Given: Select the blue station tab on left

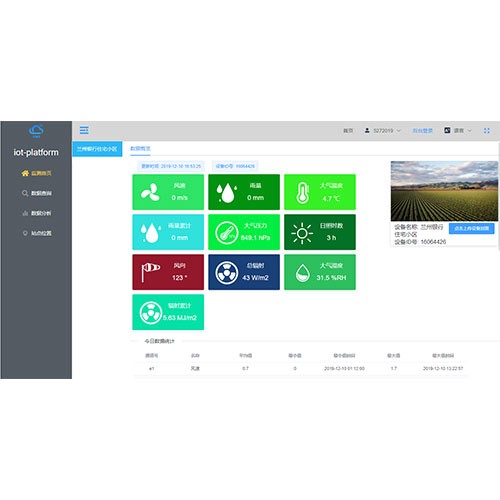Looking at the screenshot, I should click(97, 149).
